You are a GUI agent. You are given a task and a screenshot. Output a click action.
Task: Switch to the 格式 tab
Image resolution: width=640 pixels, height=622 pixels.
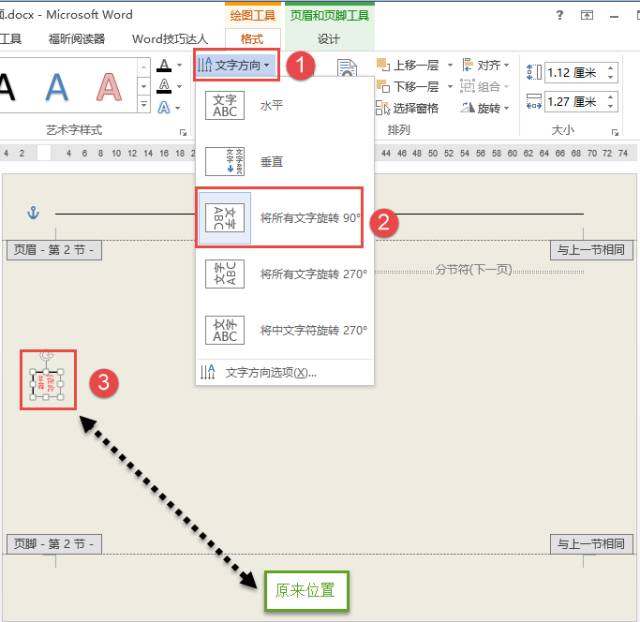[x=252, y=39]
